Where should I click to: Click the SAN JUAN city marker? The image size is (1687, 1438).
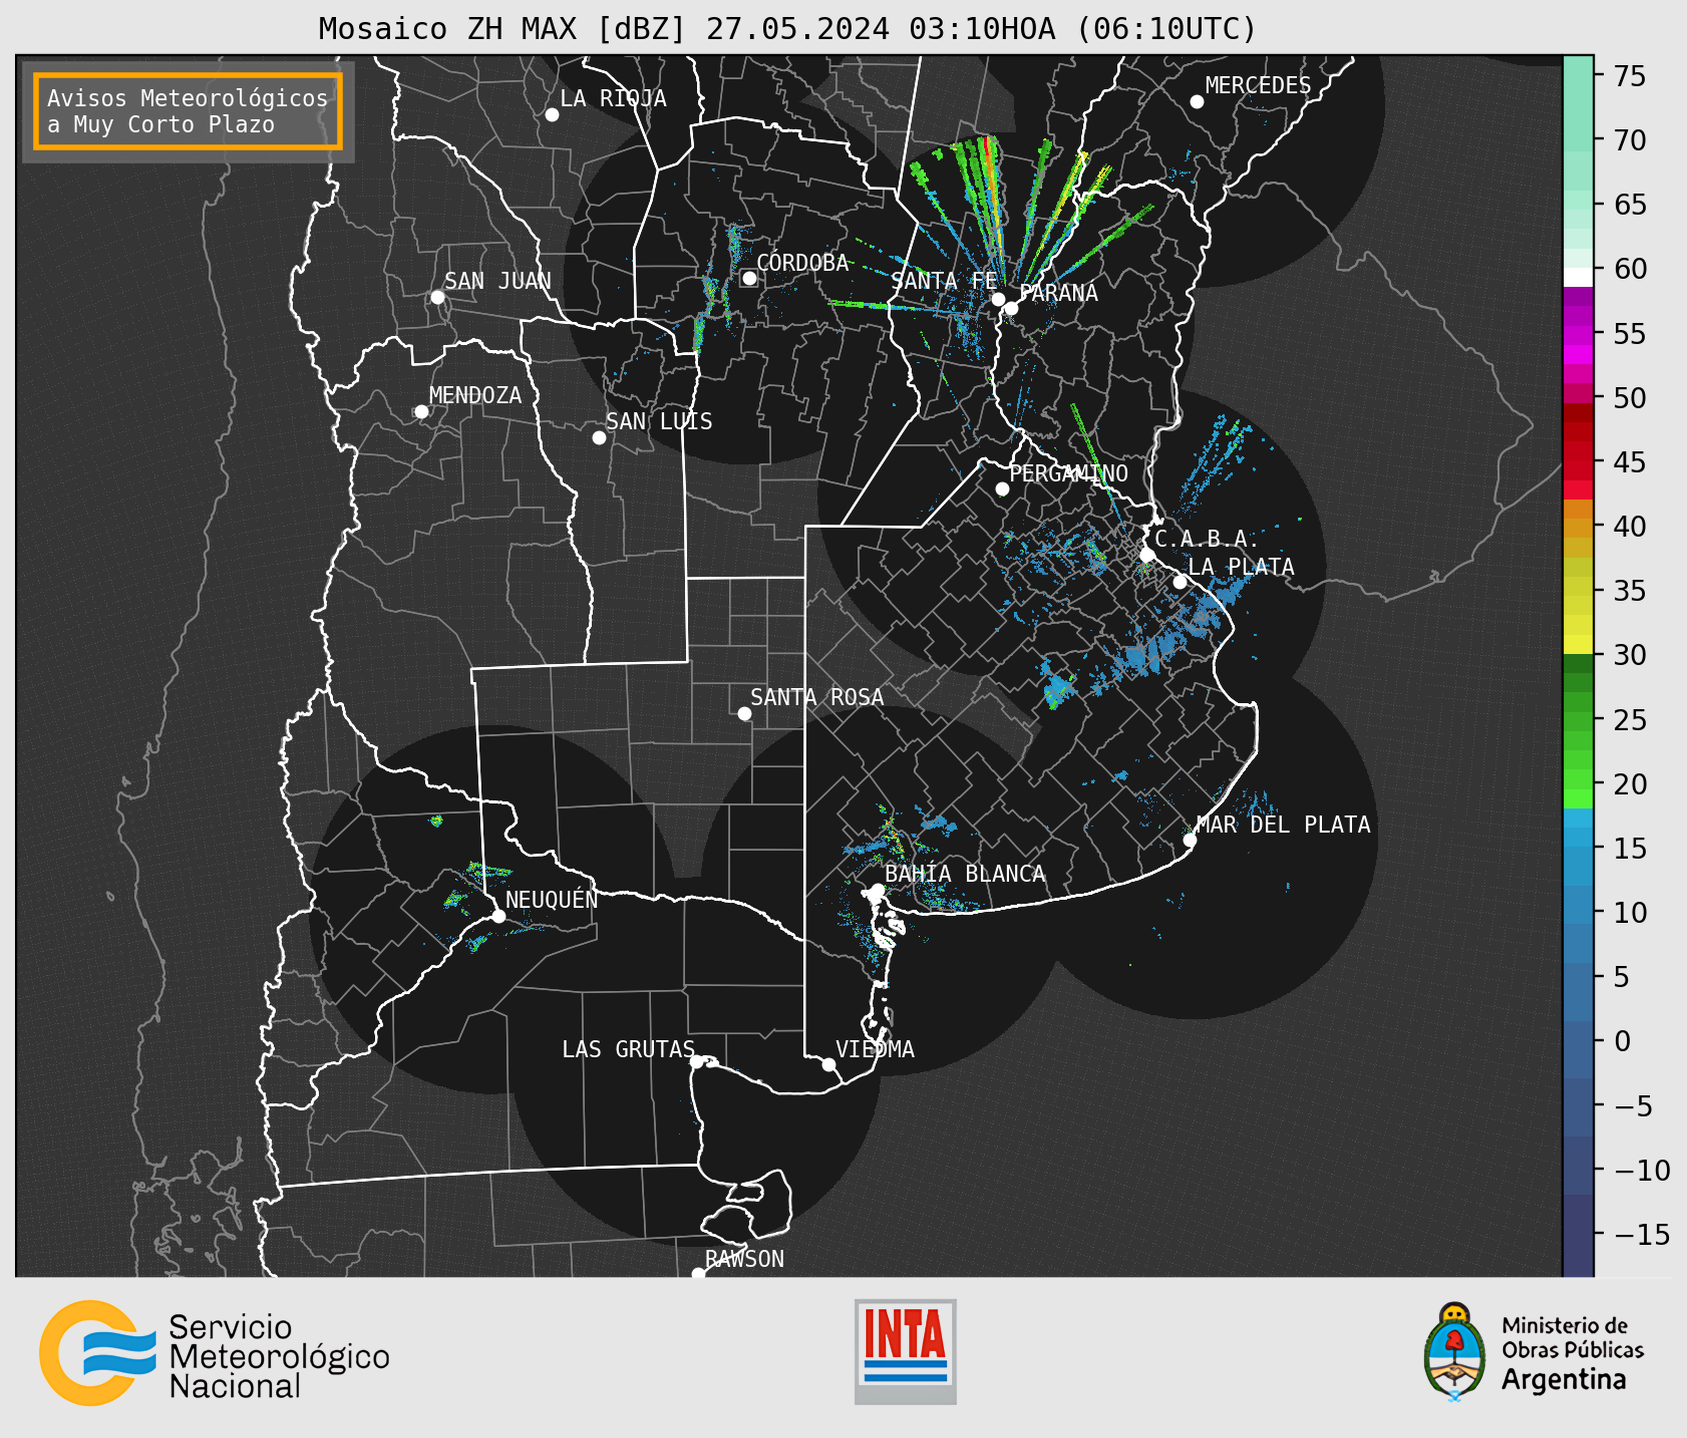pos(437,297)
